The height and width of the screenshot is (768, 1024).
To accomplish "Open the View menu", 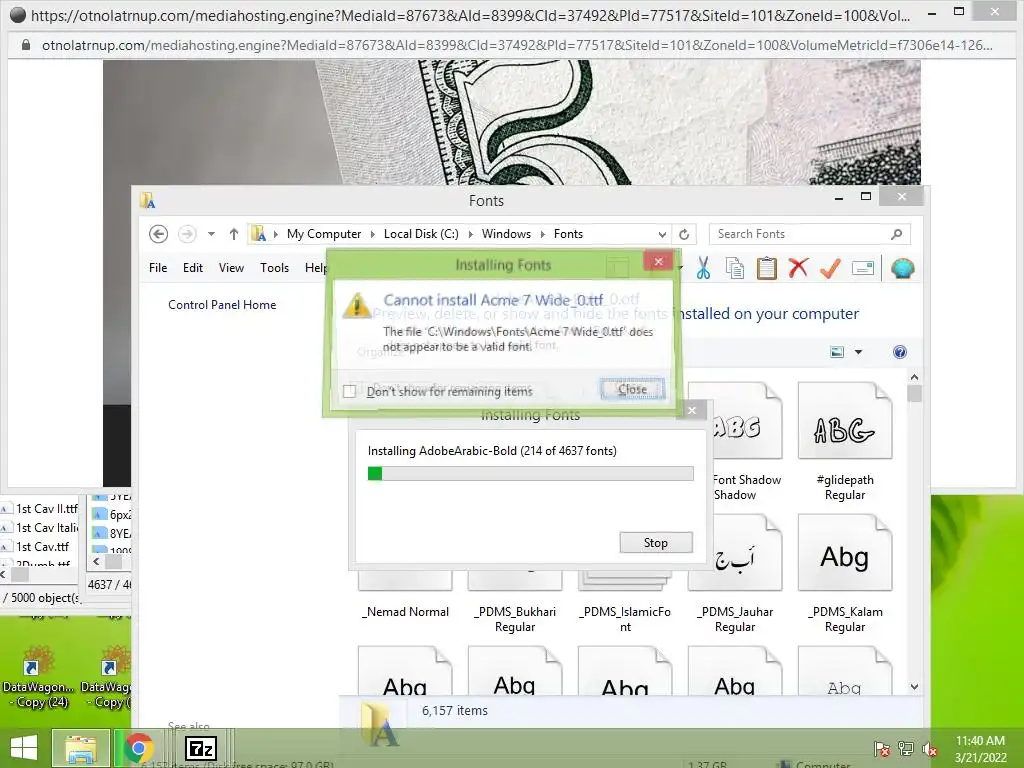I will coord(231,268).
